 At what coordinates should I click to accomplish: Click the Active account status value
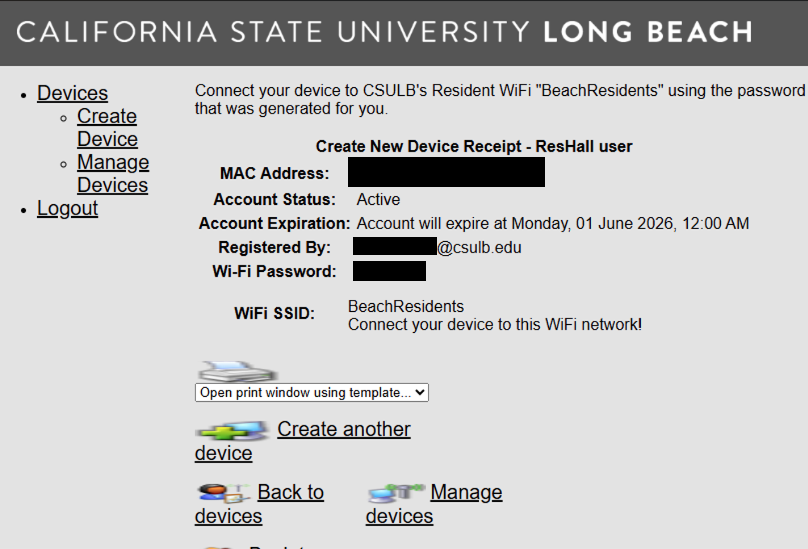click(378, 199)
